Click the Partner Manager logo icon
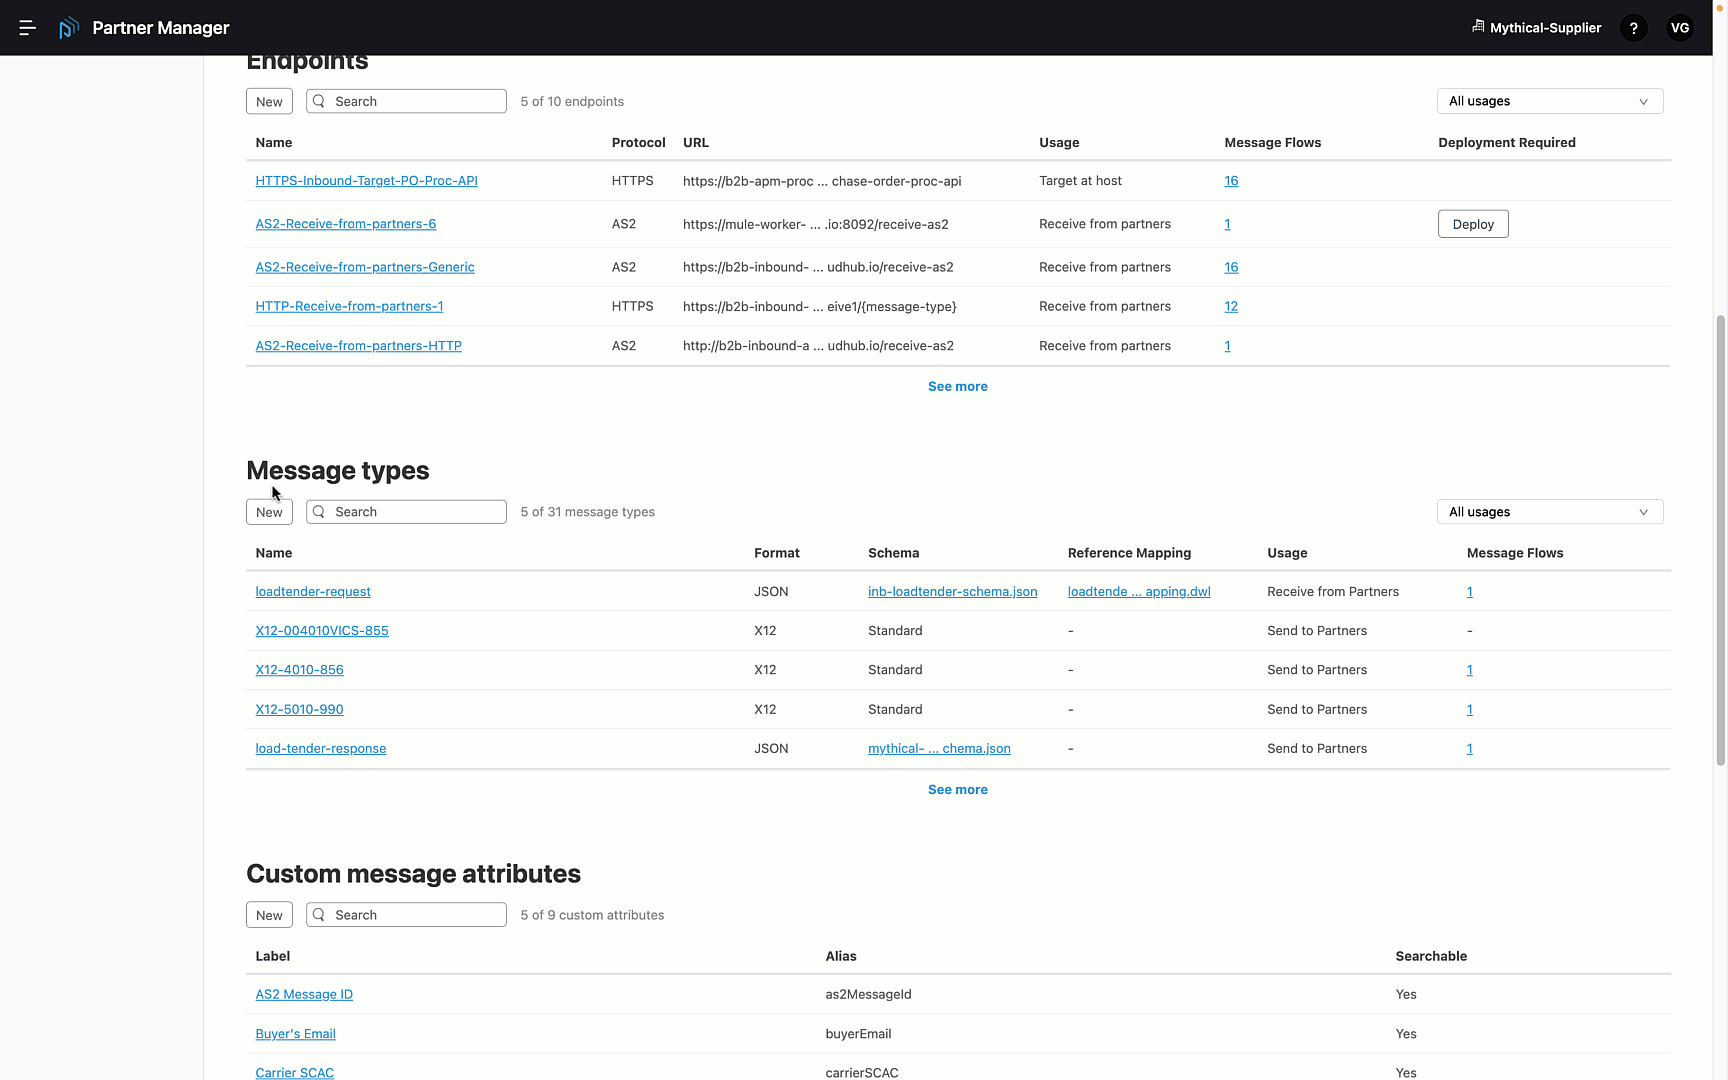 [68, 28]
